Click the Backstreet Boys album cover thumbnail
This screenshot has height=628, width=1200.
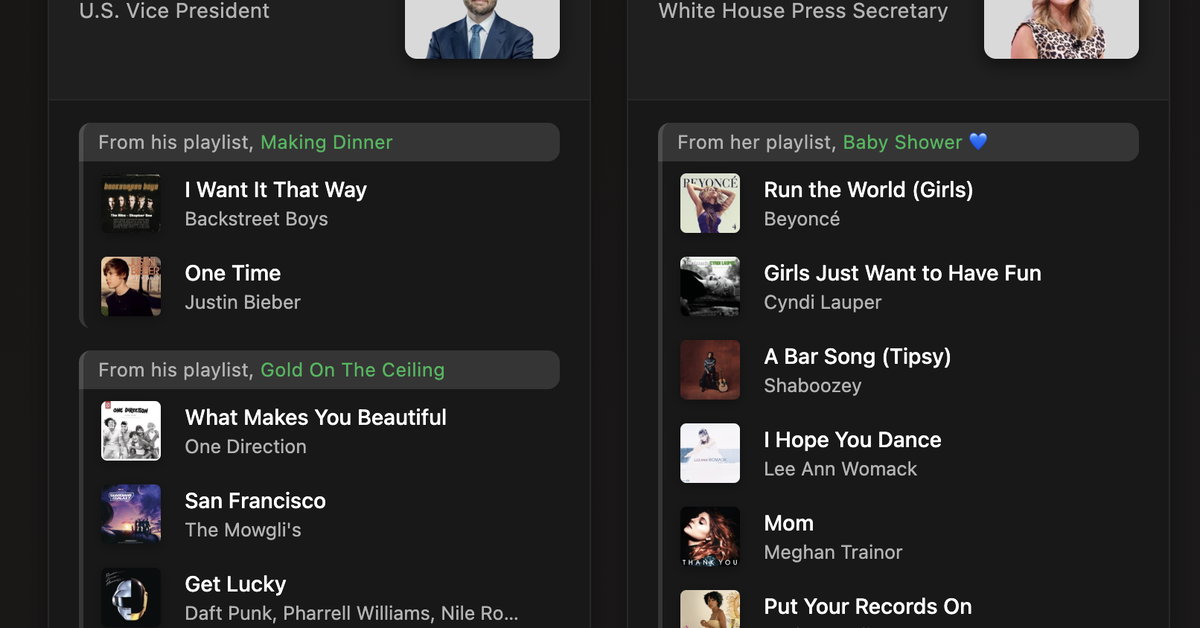tap(130, 202)
